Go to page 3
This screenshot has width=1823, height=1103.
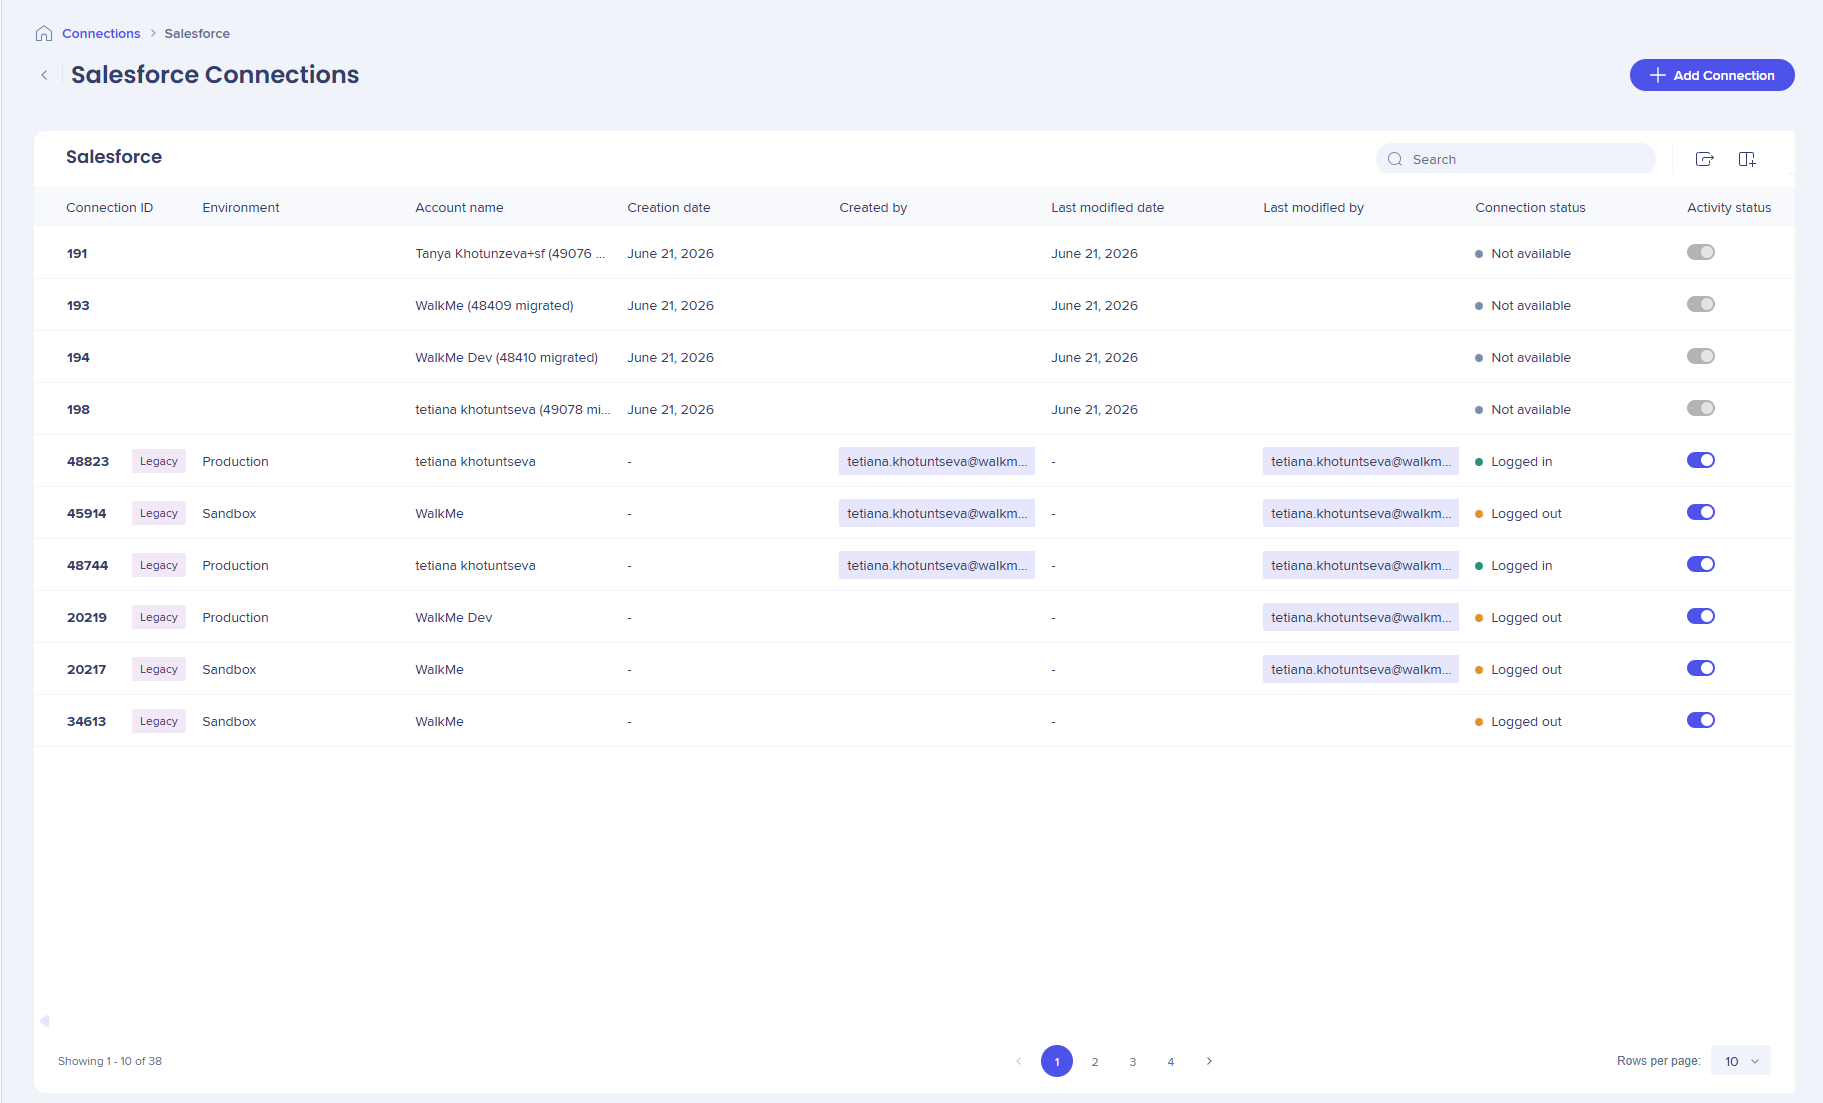point(1133,1061)
